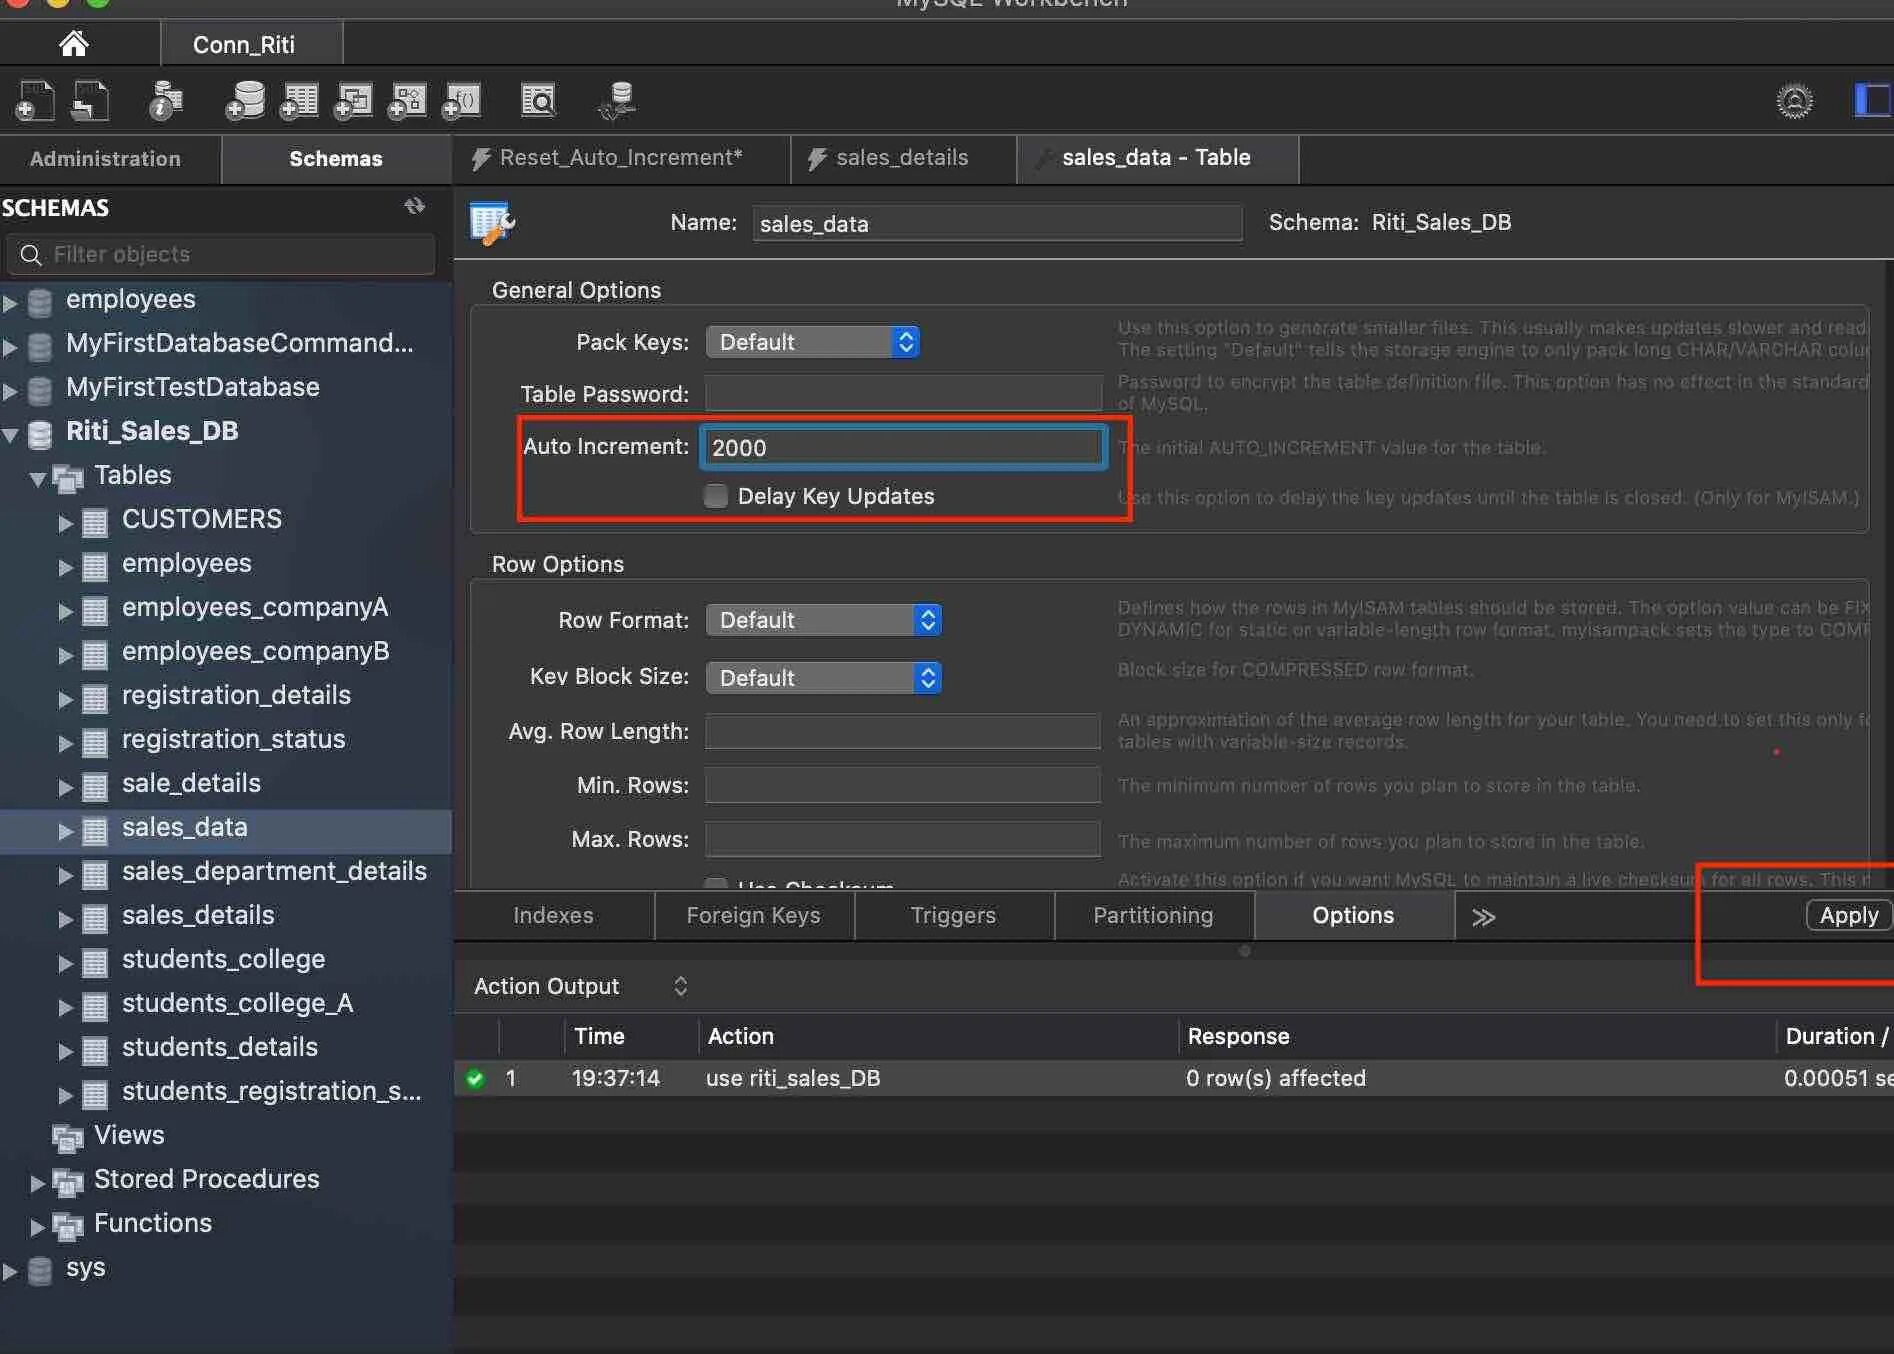The width and height of the screenshot is (1894, 1354).
Task: Open a SQL script file icon
Action: tap(90, 100)
